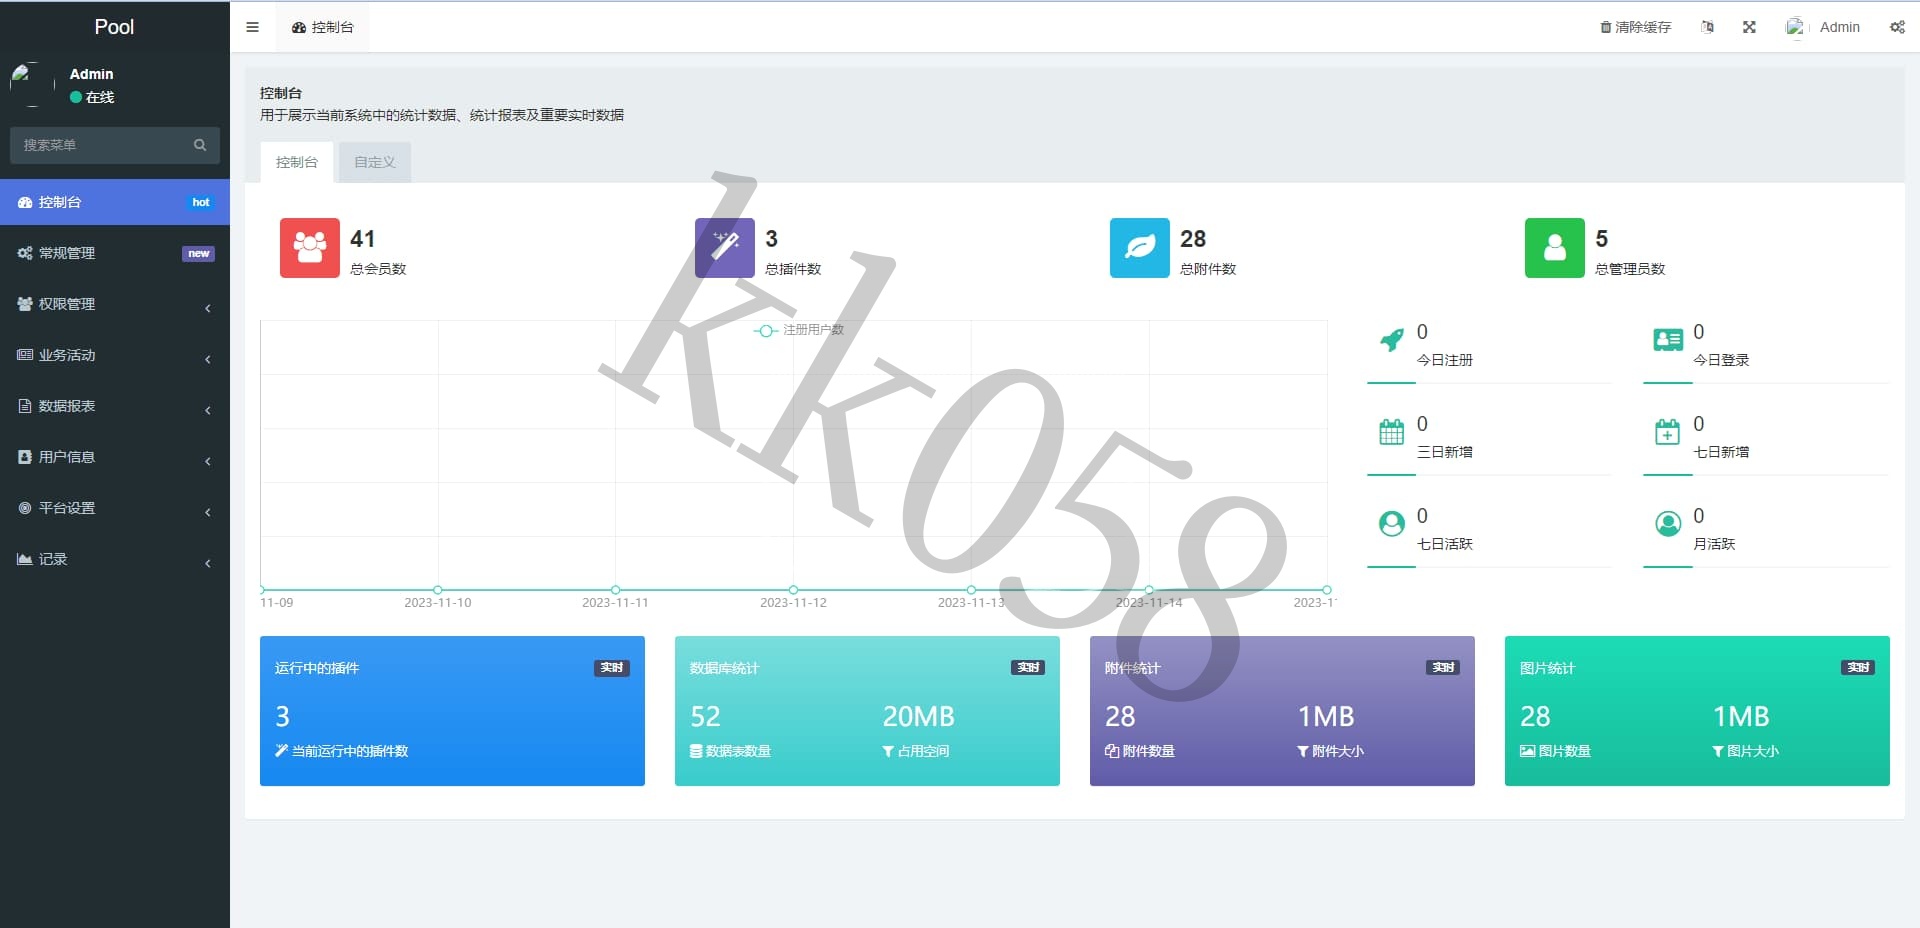
Task: Click the 运行中的插件 blue card
Action: click(x=452, y=711)
